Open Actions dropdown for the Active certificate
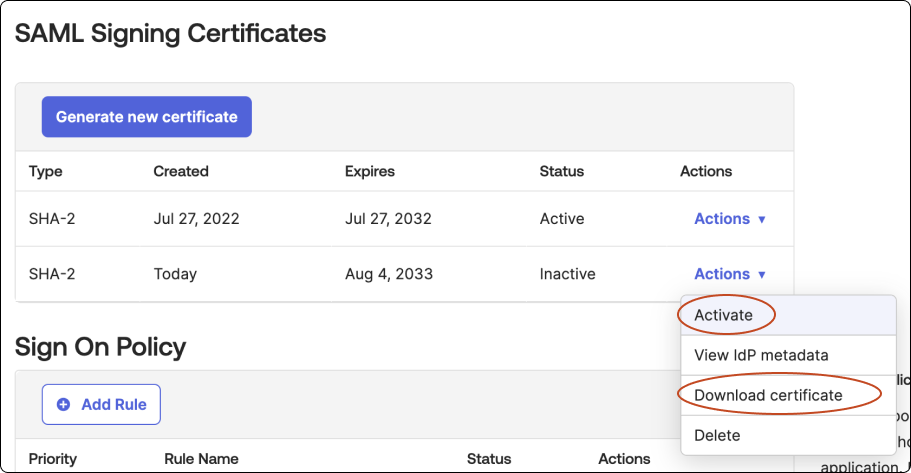Image resolution: width=911 pixels, height=473 pixels. pyautogui.click(x=729, y=219)
